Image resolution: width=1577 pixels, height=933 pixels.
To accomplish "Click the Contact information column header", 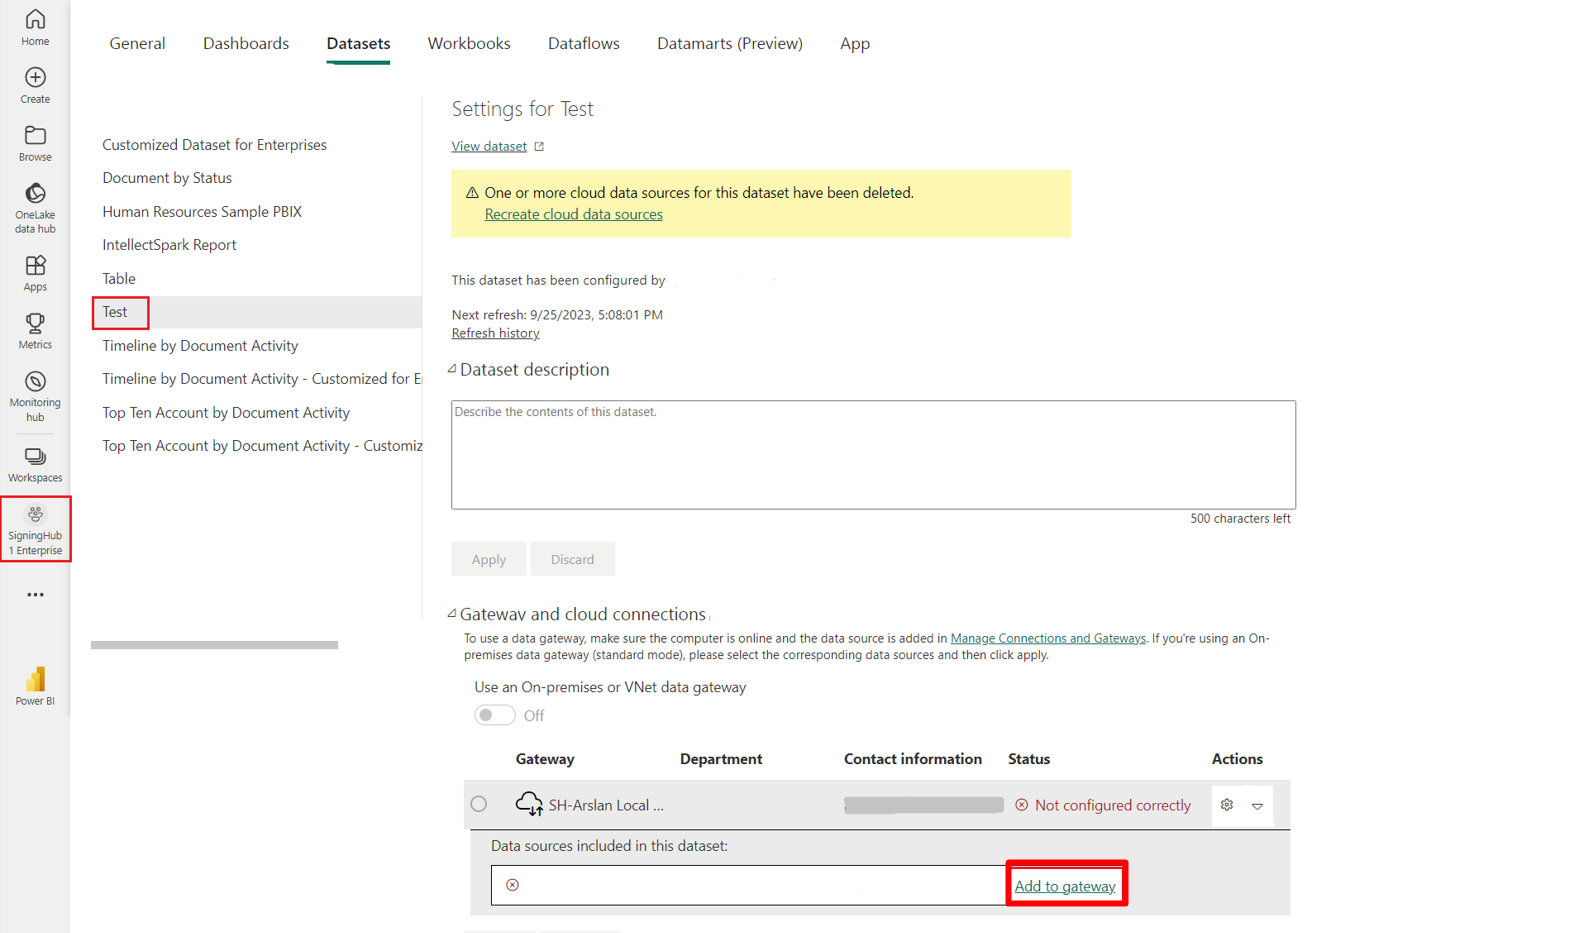I will pos(913,759).
